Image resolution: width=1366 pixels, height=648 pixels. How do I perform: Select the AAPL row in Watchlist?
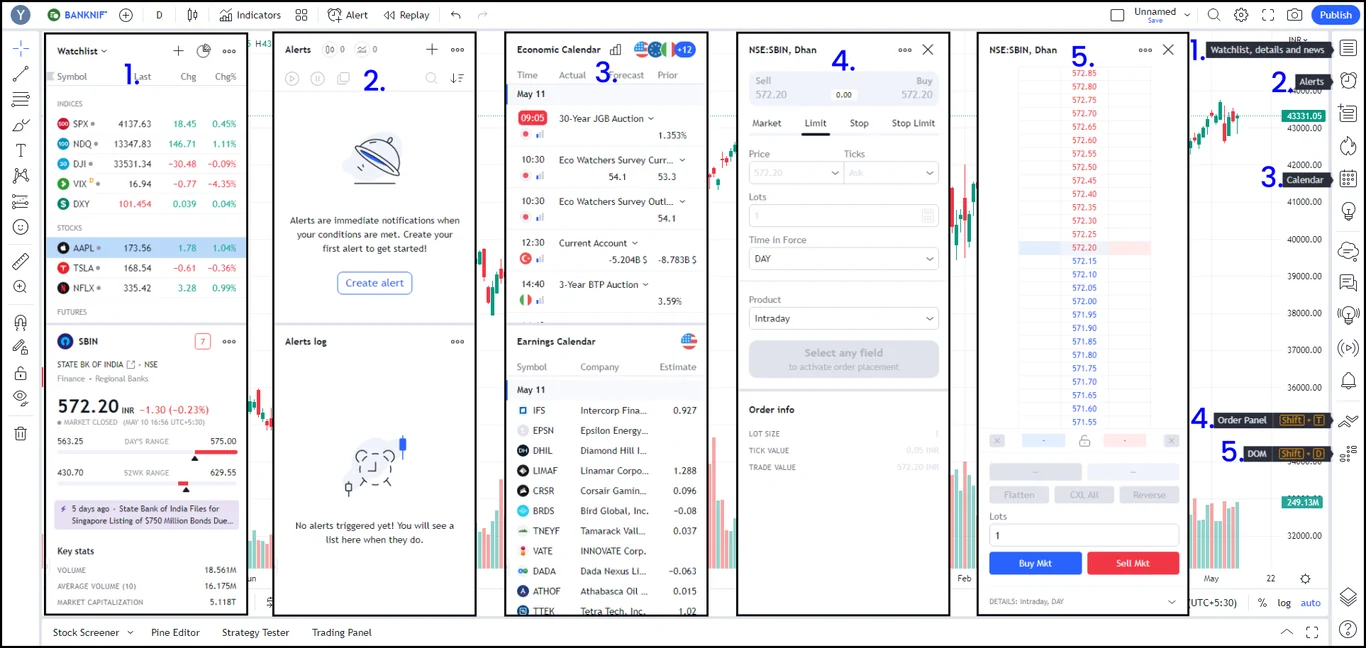point(146,248)
